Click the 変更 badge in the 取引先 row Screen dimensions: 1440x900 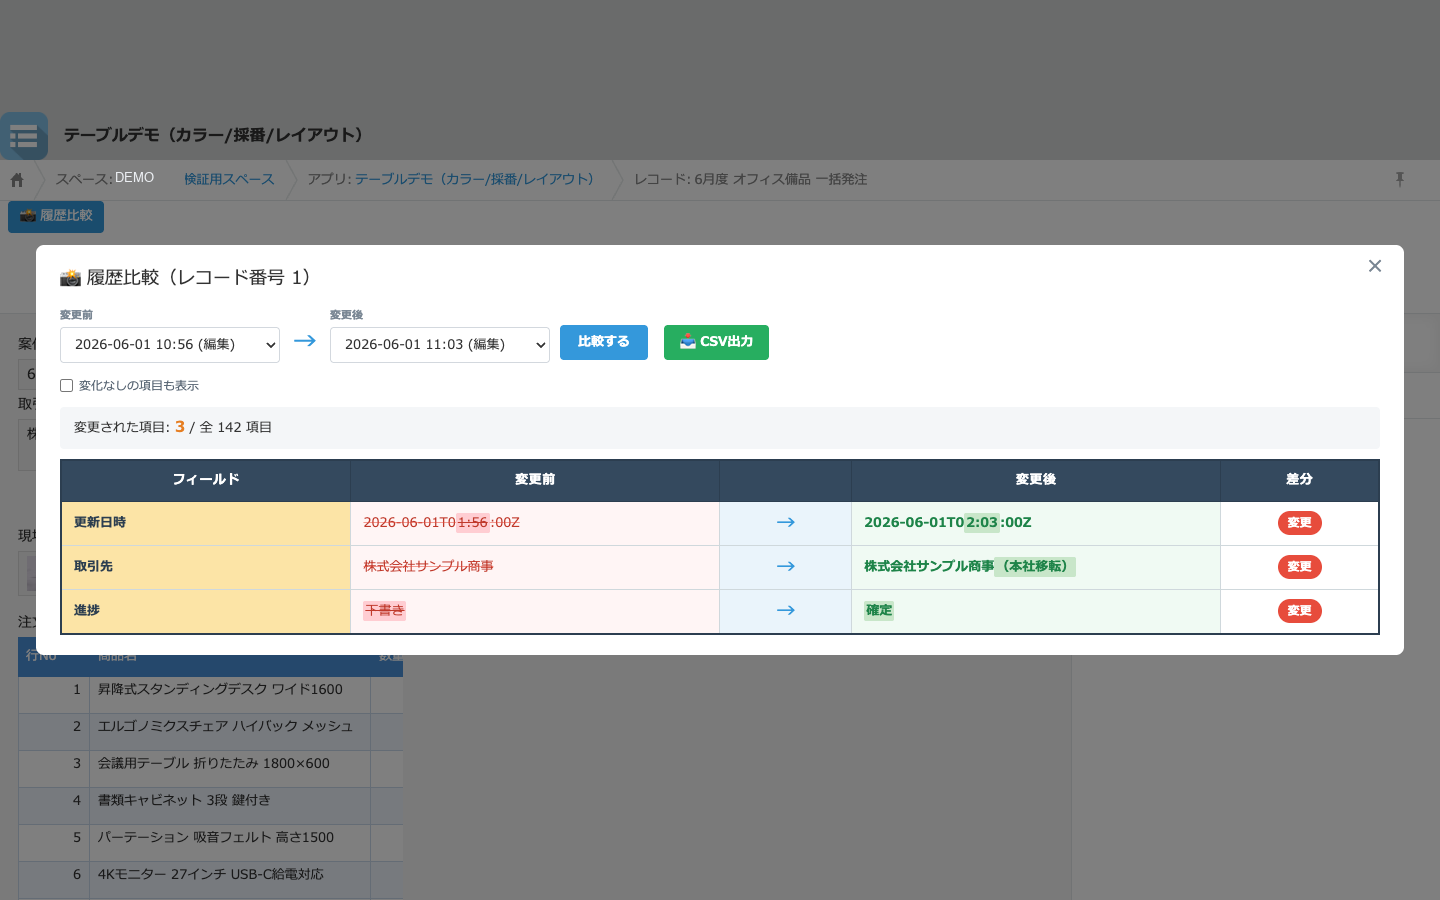click(1299, 567)
